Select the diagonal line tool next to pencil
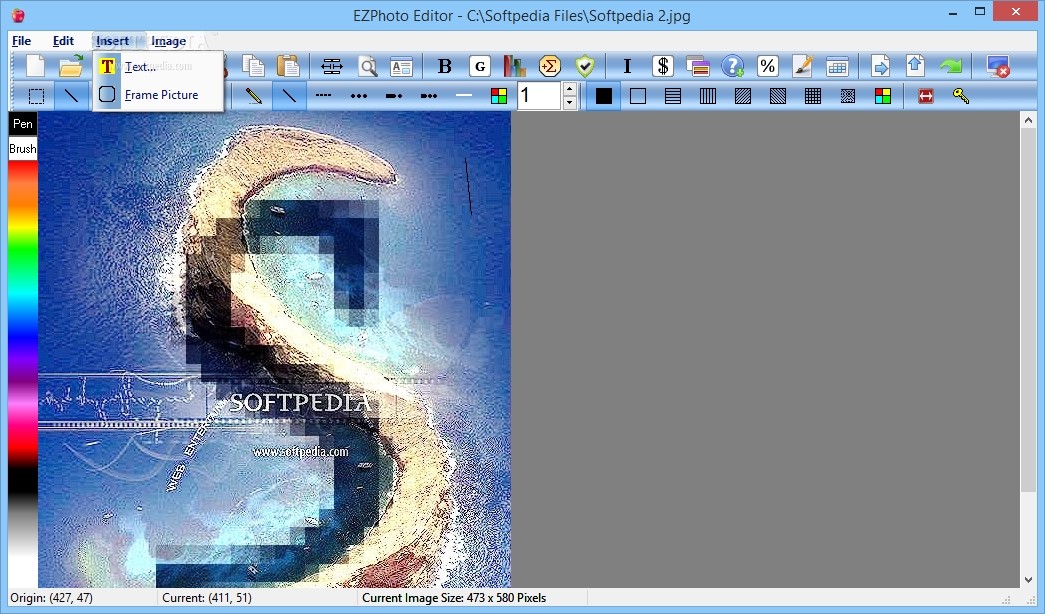 point(289,96)
